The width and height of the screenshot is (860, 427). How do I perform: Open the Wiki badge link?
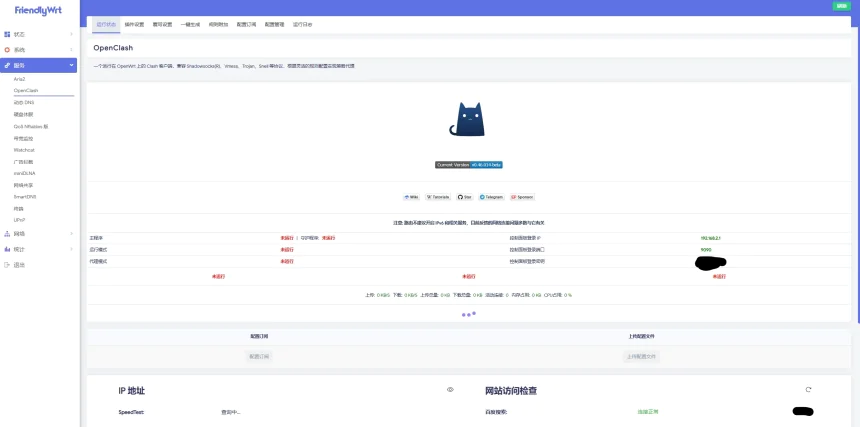(412, 197)
